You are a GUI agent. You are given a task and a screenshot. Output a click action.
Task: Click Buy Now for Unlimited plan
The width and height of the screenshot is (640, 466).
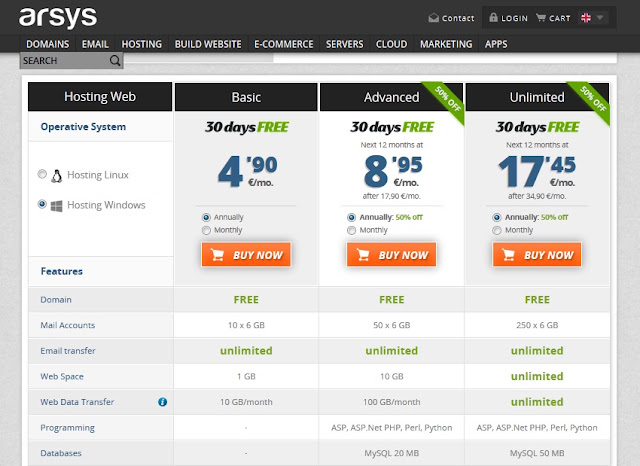[x=537, y=255]
